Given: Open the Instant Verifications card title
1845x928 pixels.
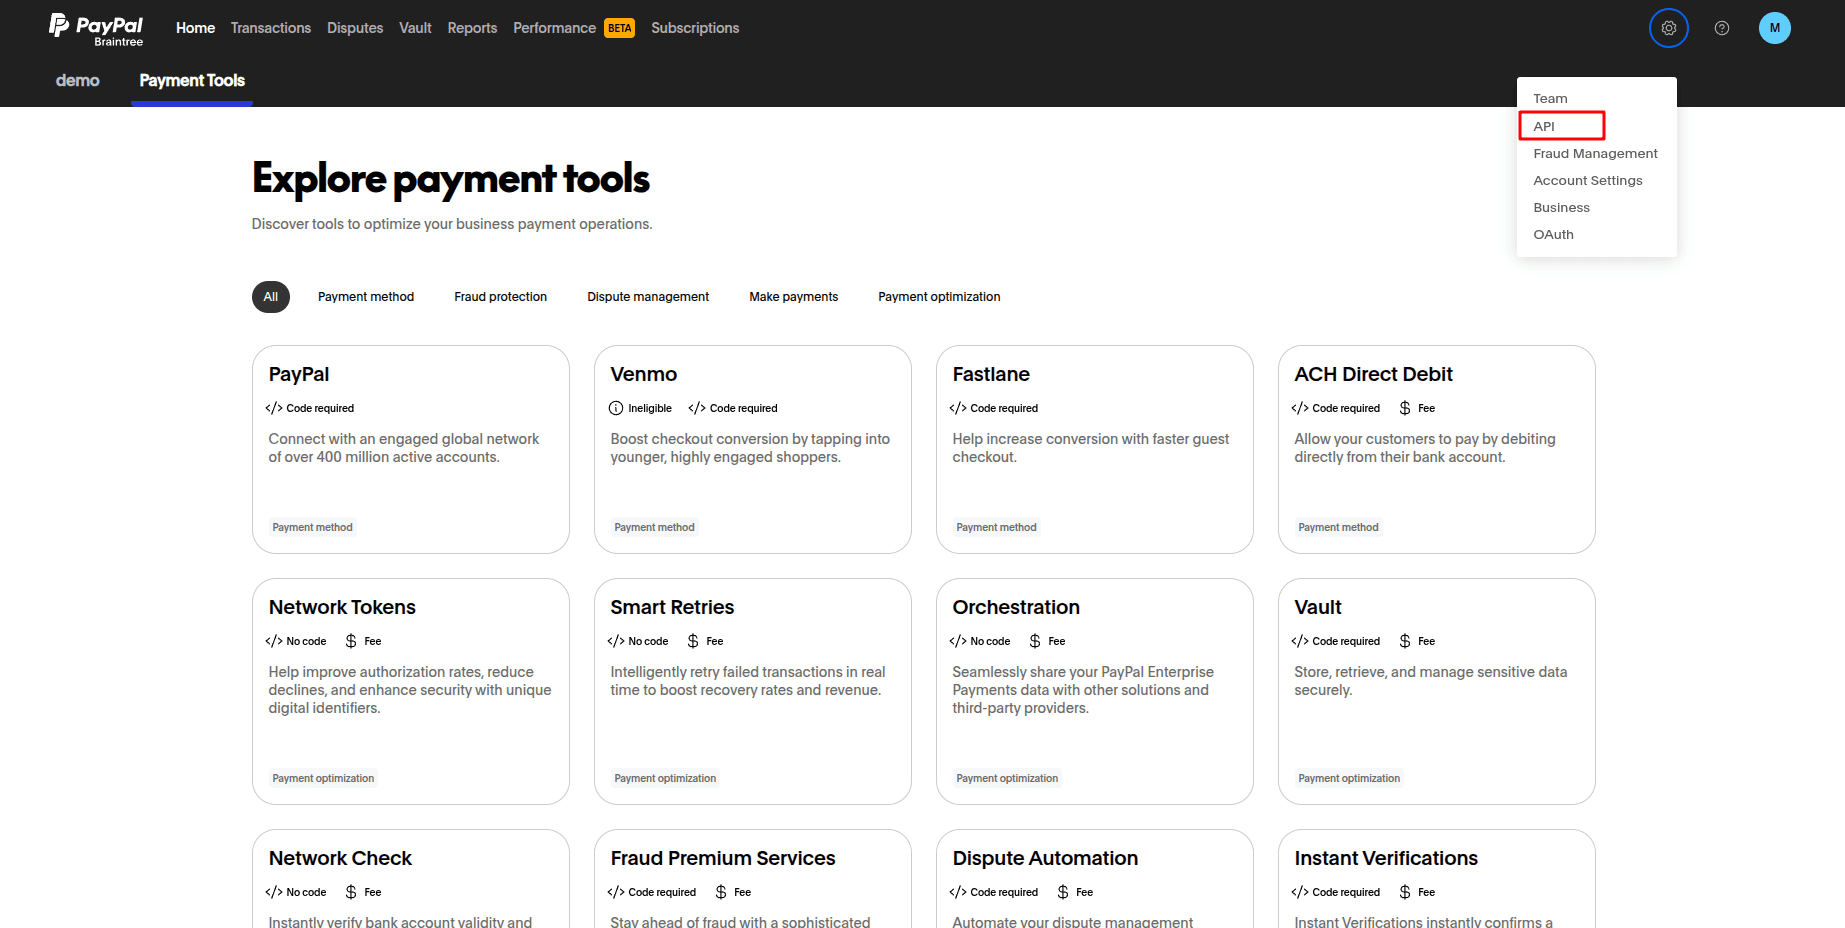Looking at the screenshot, I should click(1386, 858).
